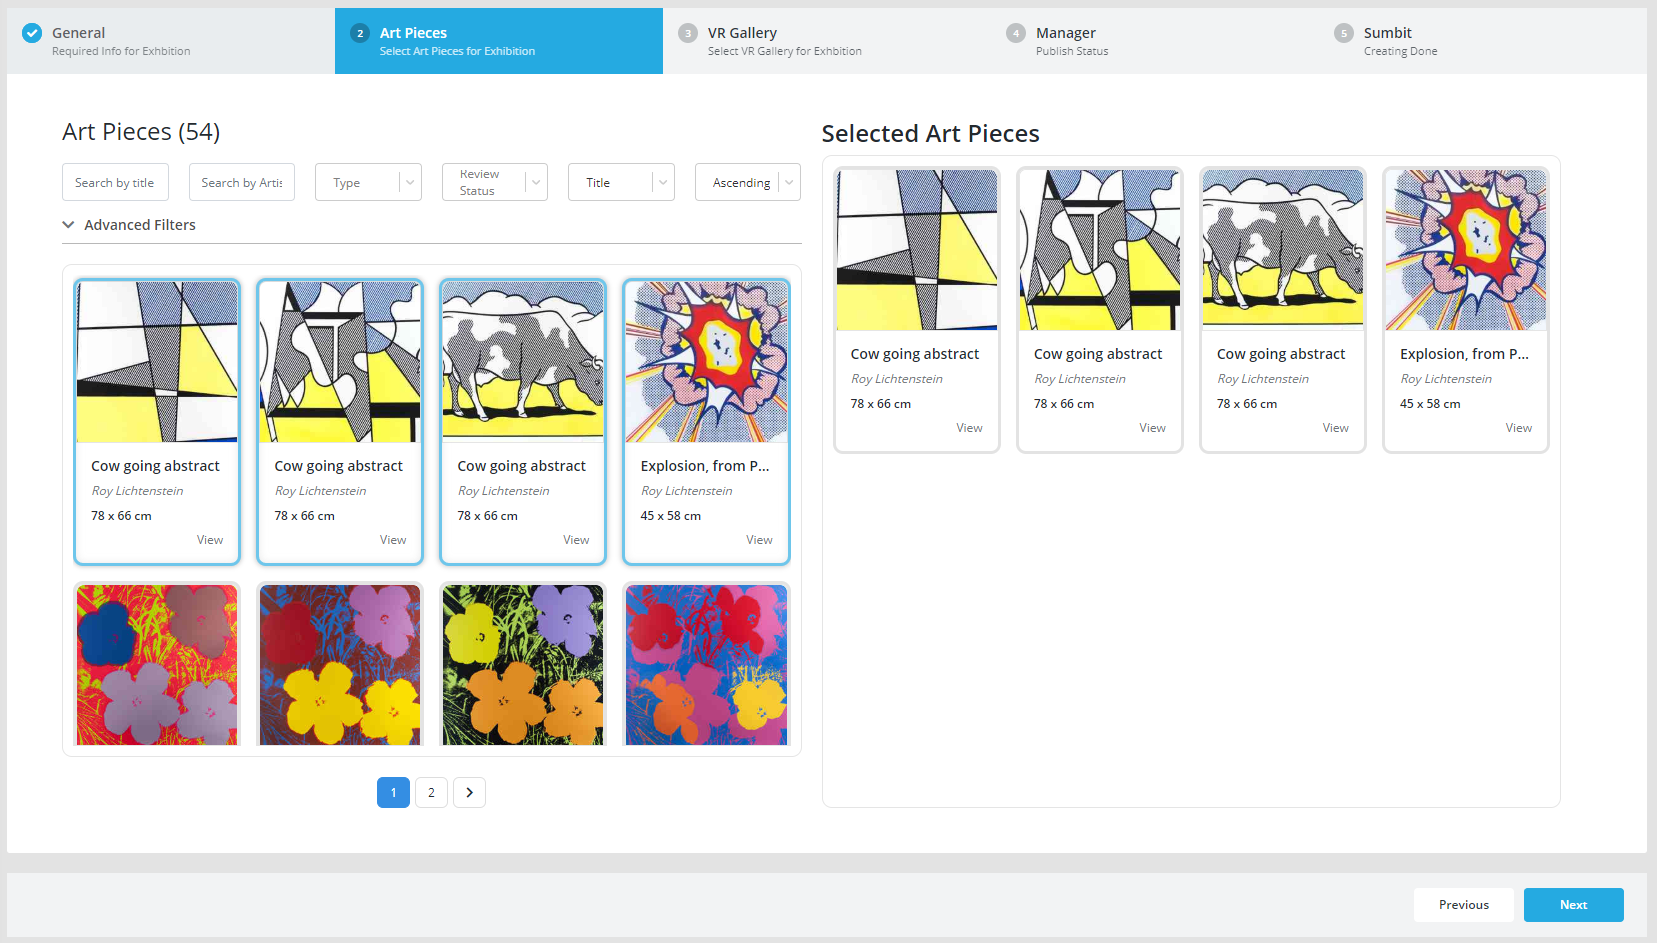The image size is (1657, 943).
Task: Click the Search by title field
Action: 115,182
